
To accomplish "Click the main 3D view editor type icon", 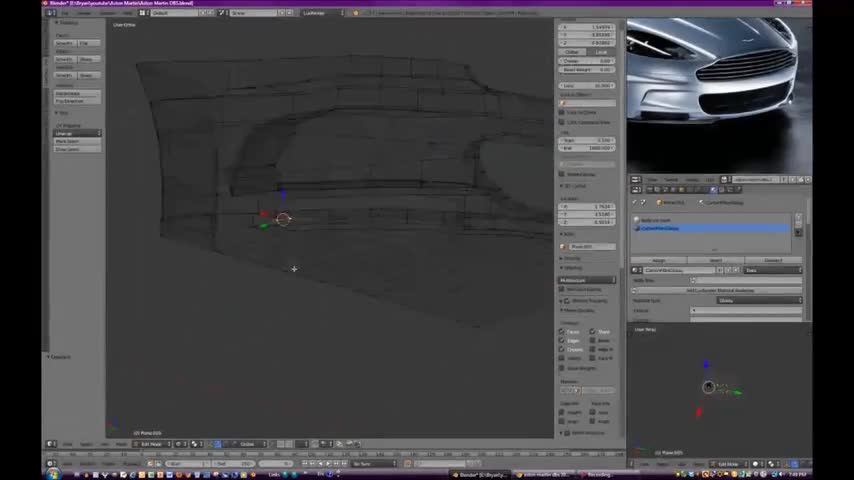I will [x=51, y=444].
